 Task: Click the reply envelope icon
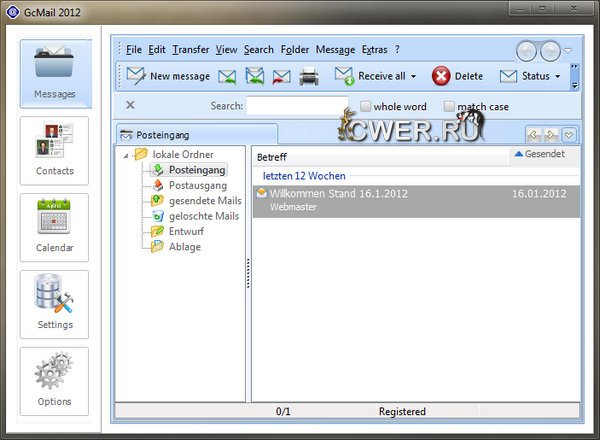pos(228,76)
